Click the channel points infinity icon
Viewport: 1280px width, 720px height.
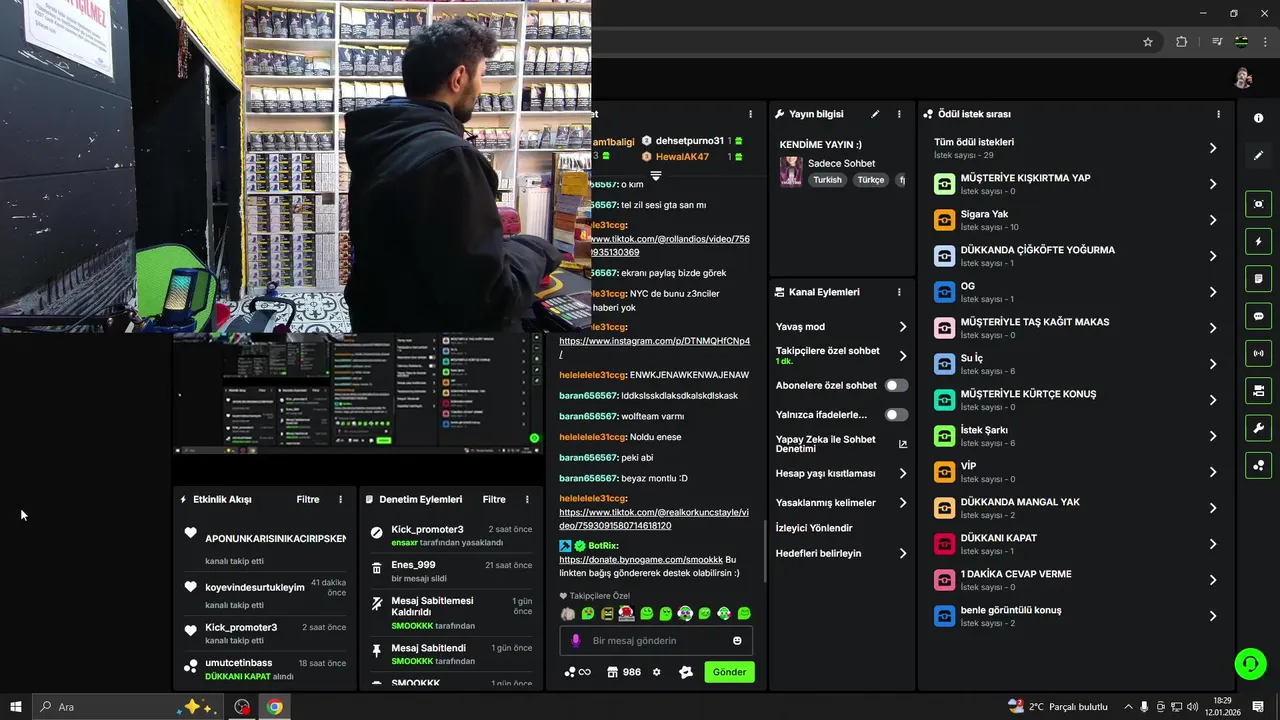577,672
